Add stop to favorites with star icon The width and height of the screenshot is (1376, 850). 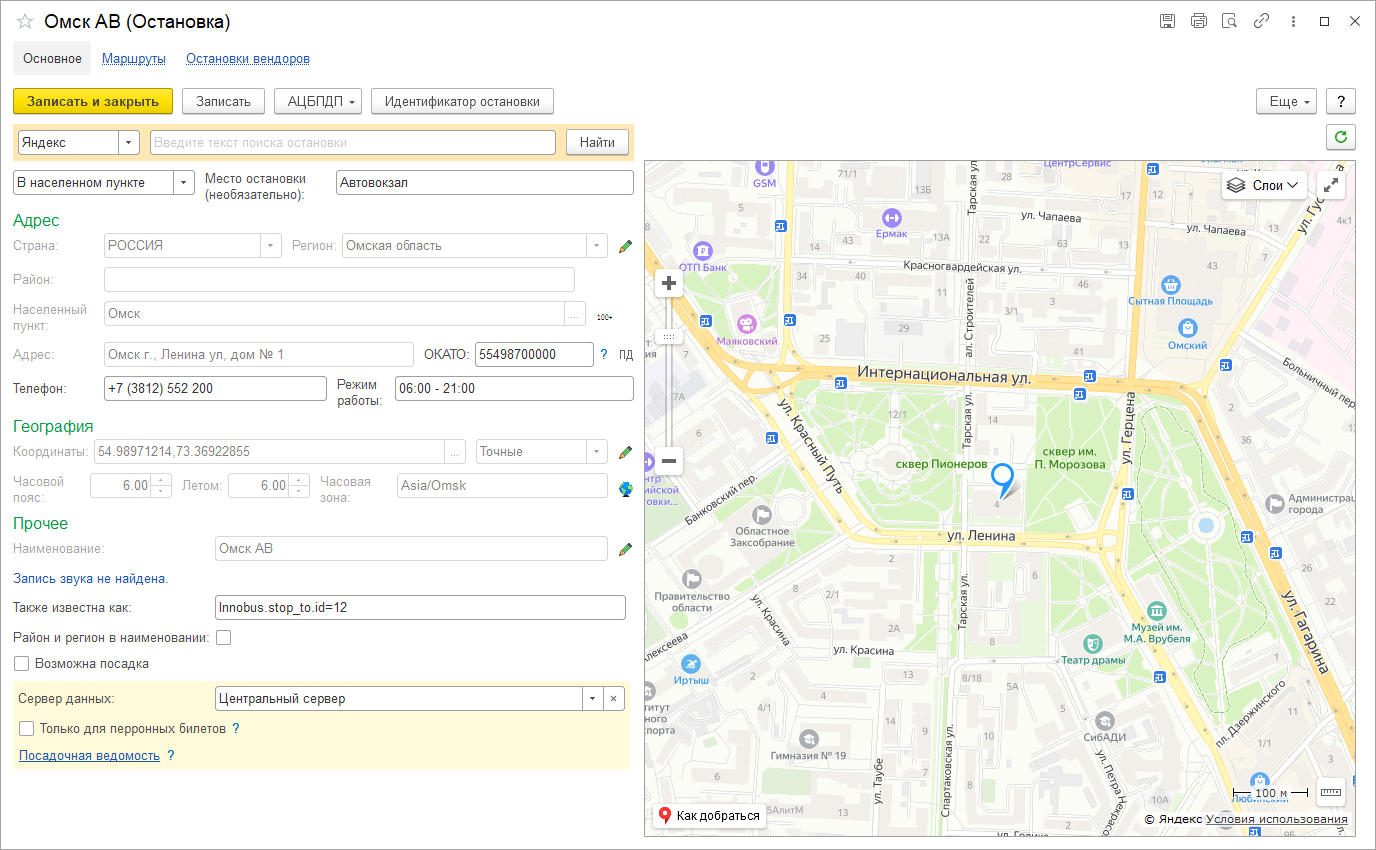25,21
